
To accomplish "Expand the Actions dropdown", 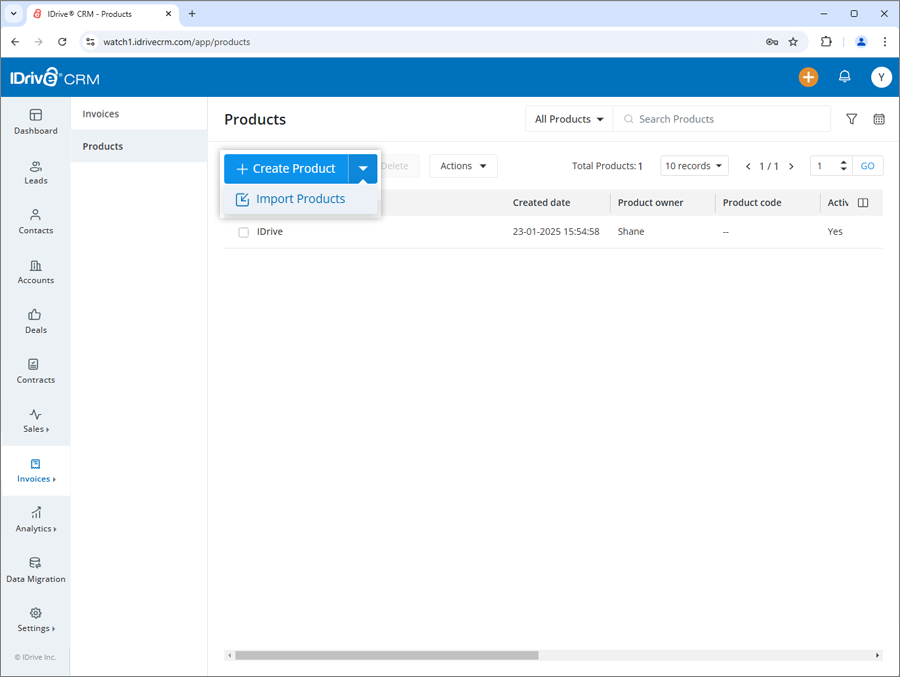I will click(463, 166).
